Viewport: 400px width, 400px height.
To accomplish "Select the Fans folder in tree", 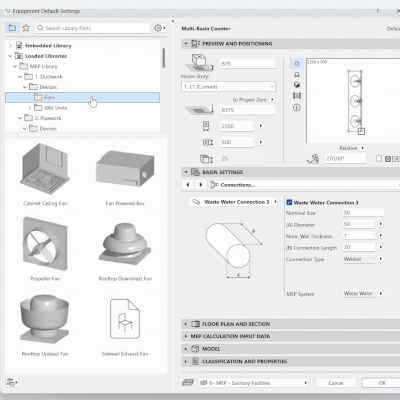I will pyautogui.click(x=82, y=97).
